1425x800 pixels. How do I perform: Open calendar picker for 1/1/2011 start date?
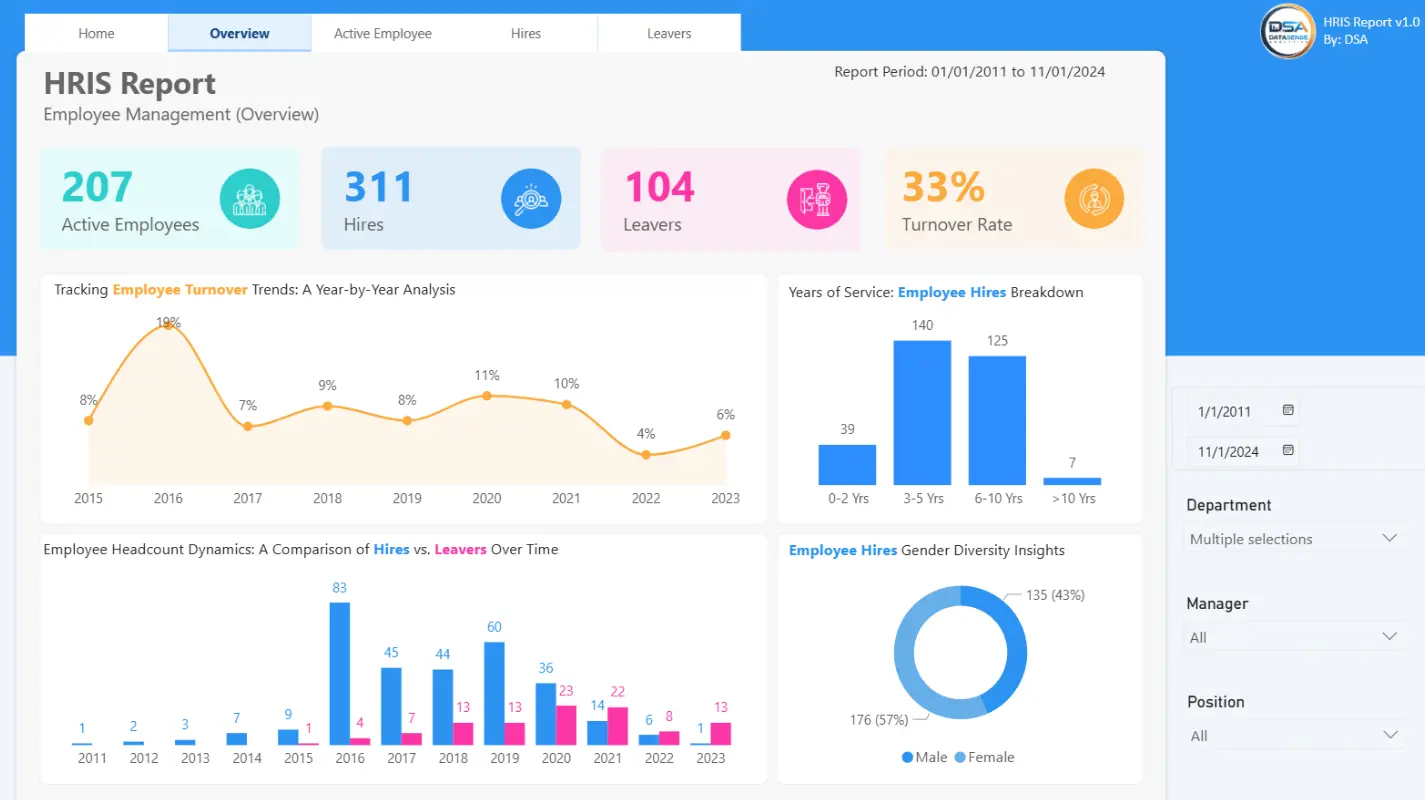[1288, 411]
